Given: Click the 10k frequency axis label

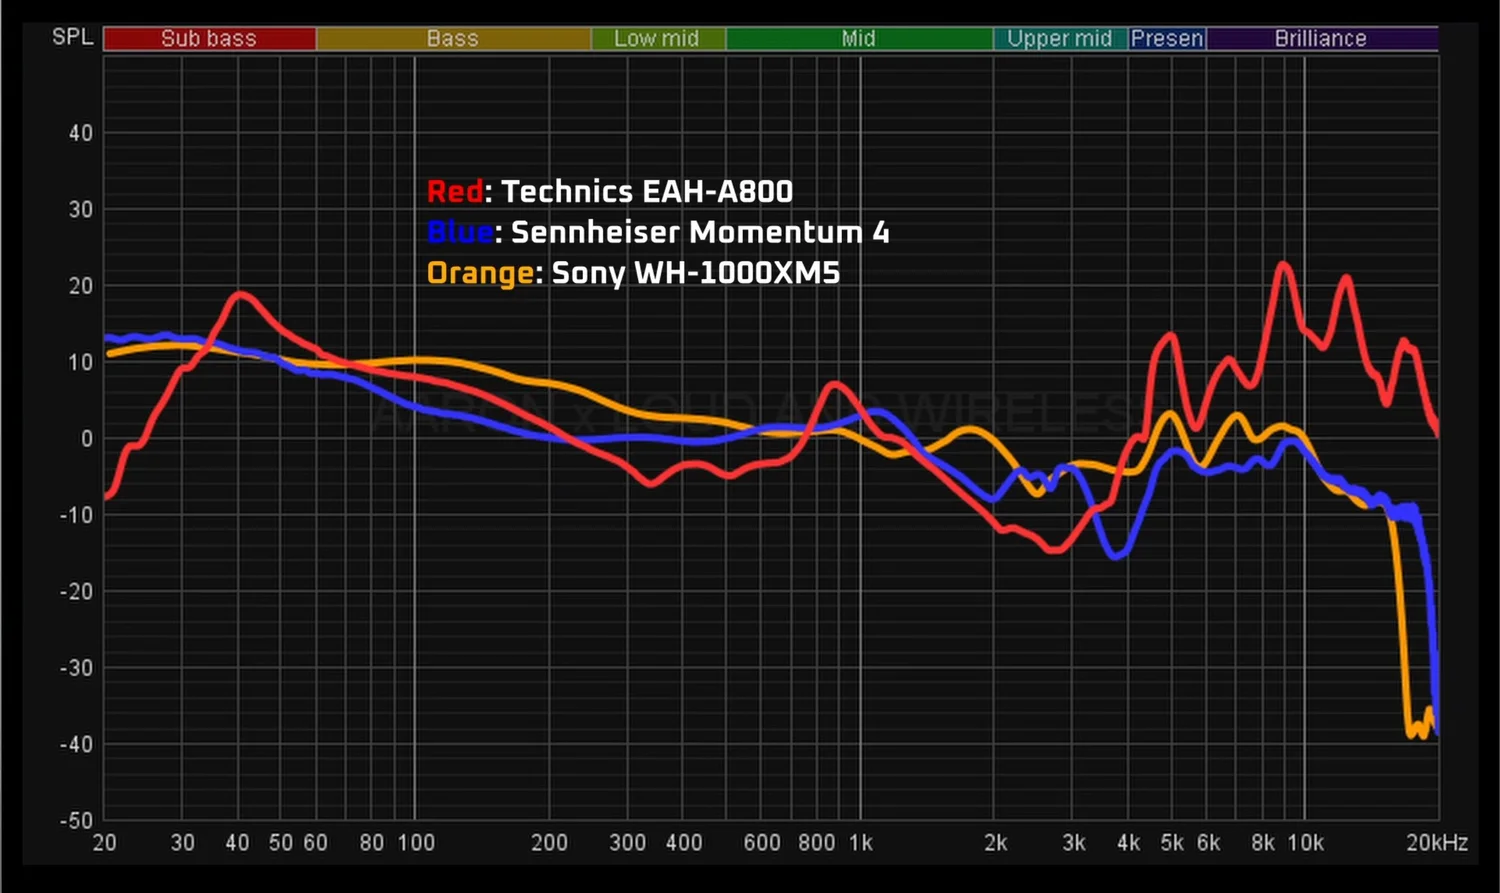Looking at the screenshot, I should pos(1305,843).
